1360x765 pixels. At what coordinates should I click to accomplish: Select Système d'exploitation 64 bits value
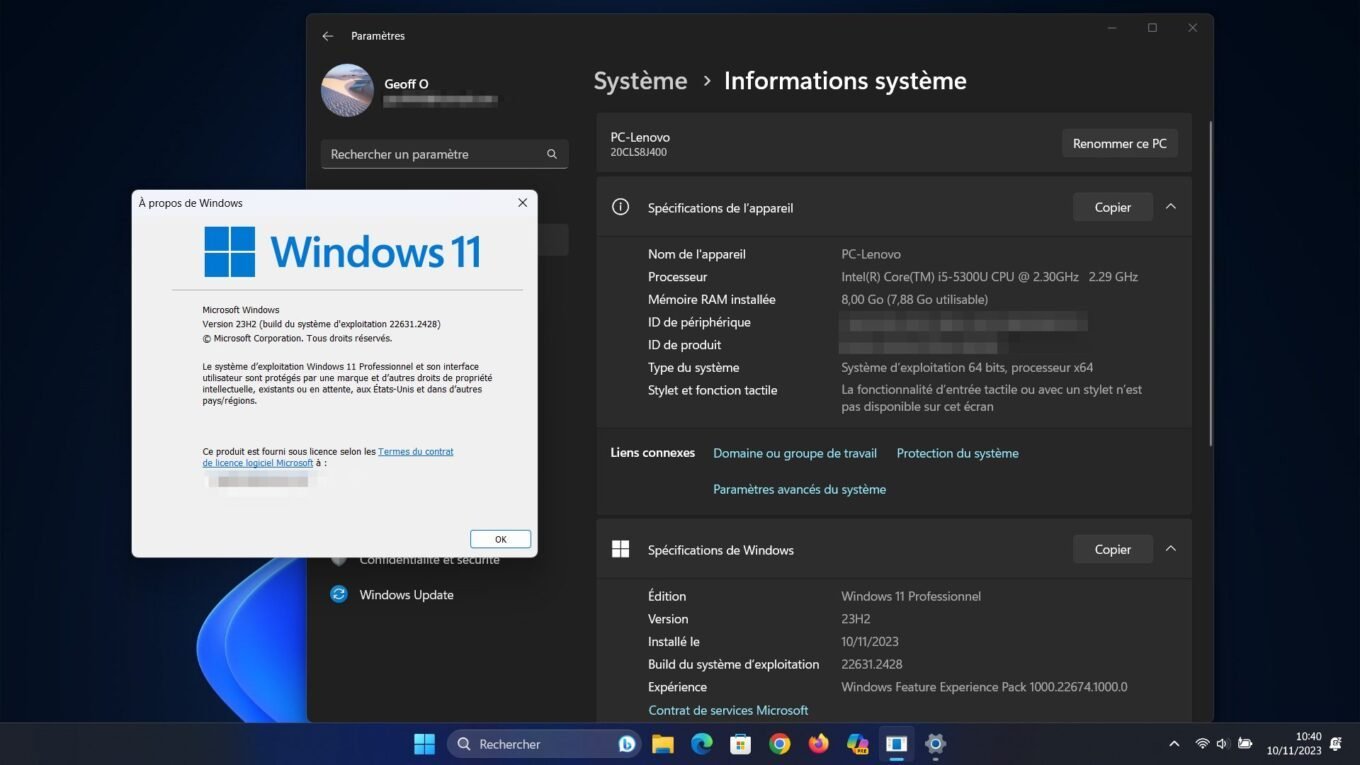tap(967, 367)
